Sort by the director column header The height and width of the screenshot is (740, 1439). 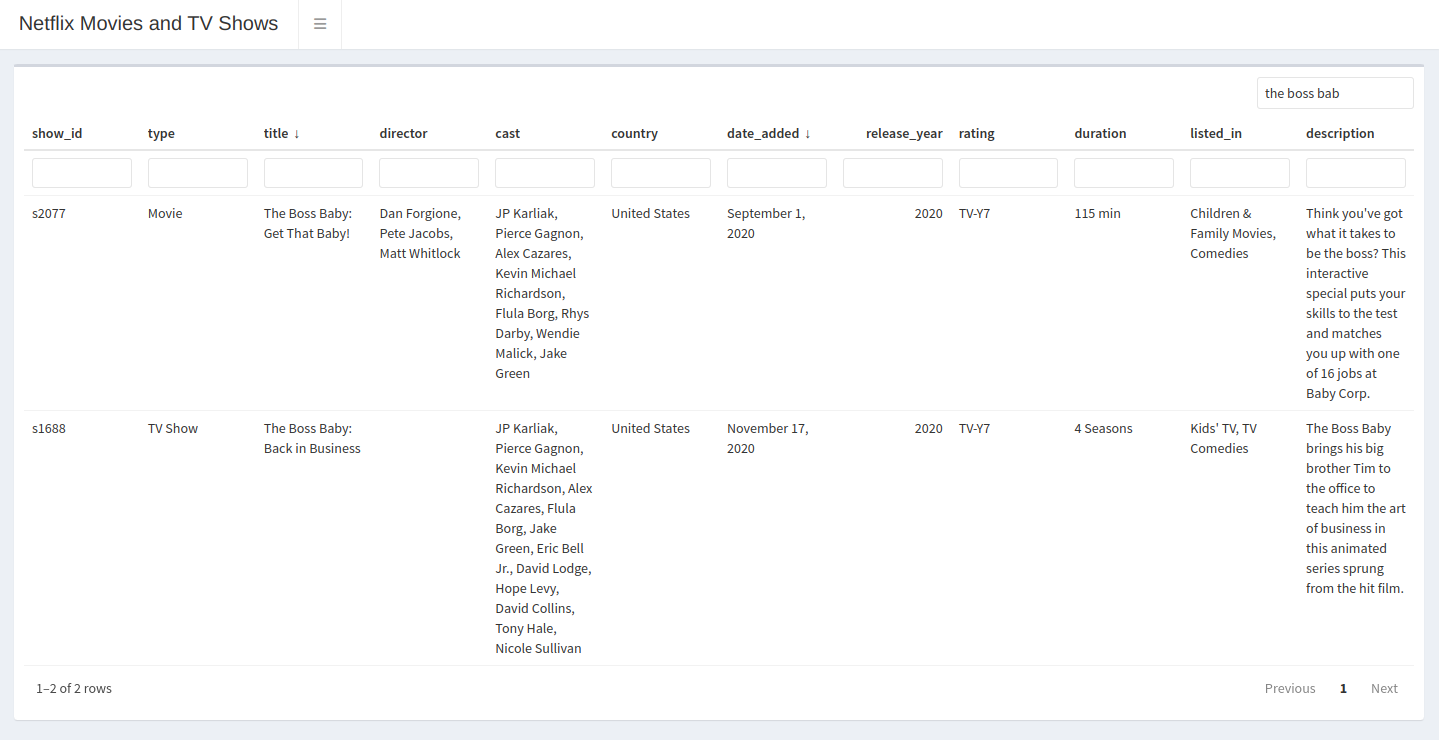(403, 133)
